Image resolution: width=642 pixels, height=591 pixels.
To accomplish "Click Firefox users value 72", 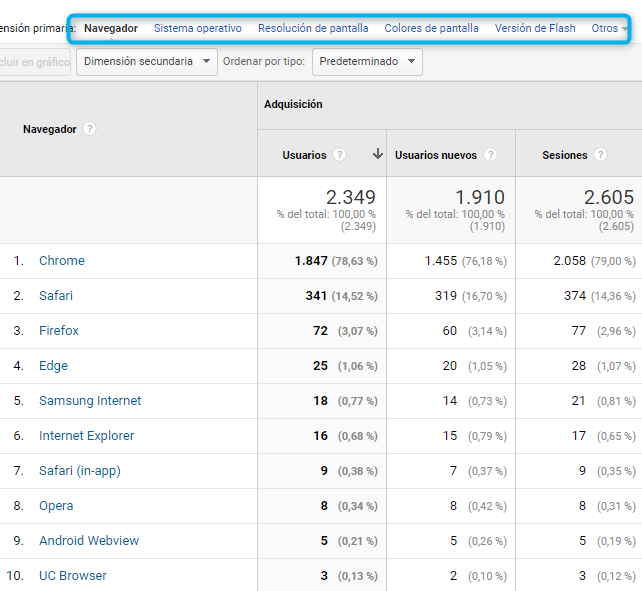I will 321,331.
